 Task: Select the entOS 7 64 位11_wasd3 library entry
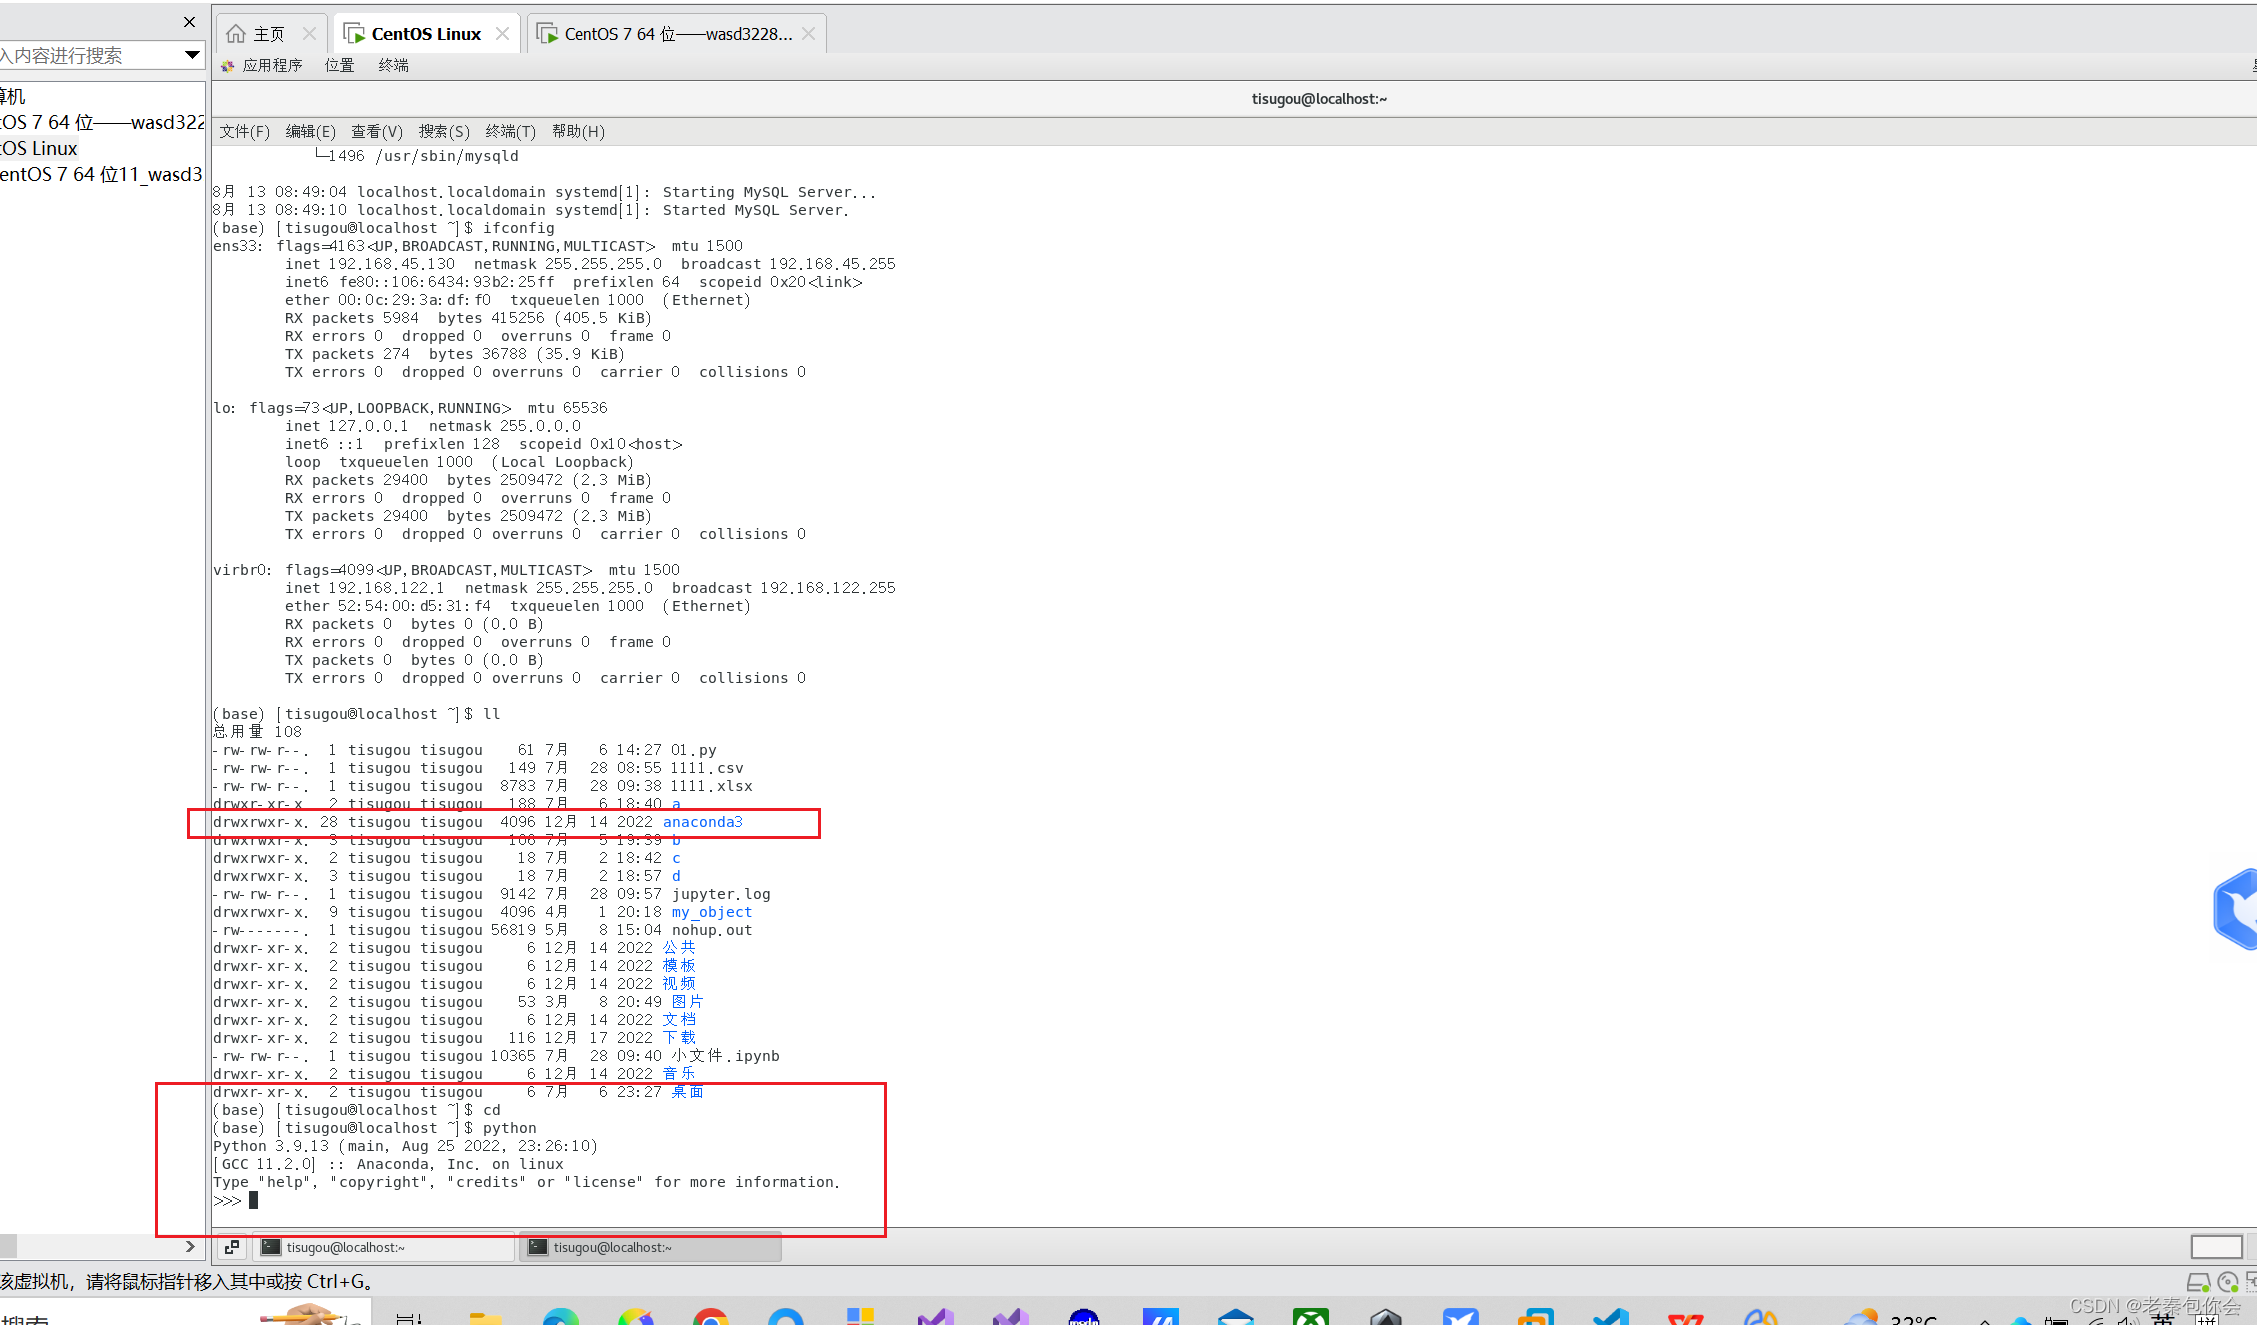101,174
